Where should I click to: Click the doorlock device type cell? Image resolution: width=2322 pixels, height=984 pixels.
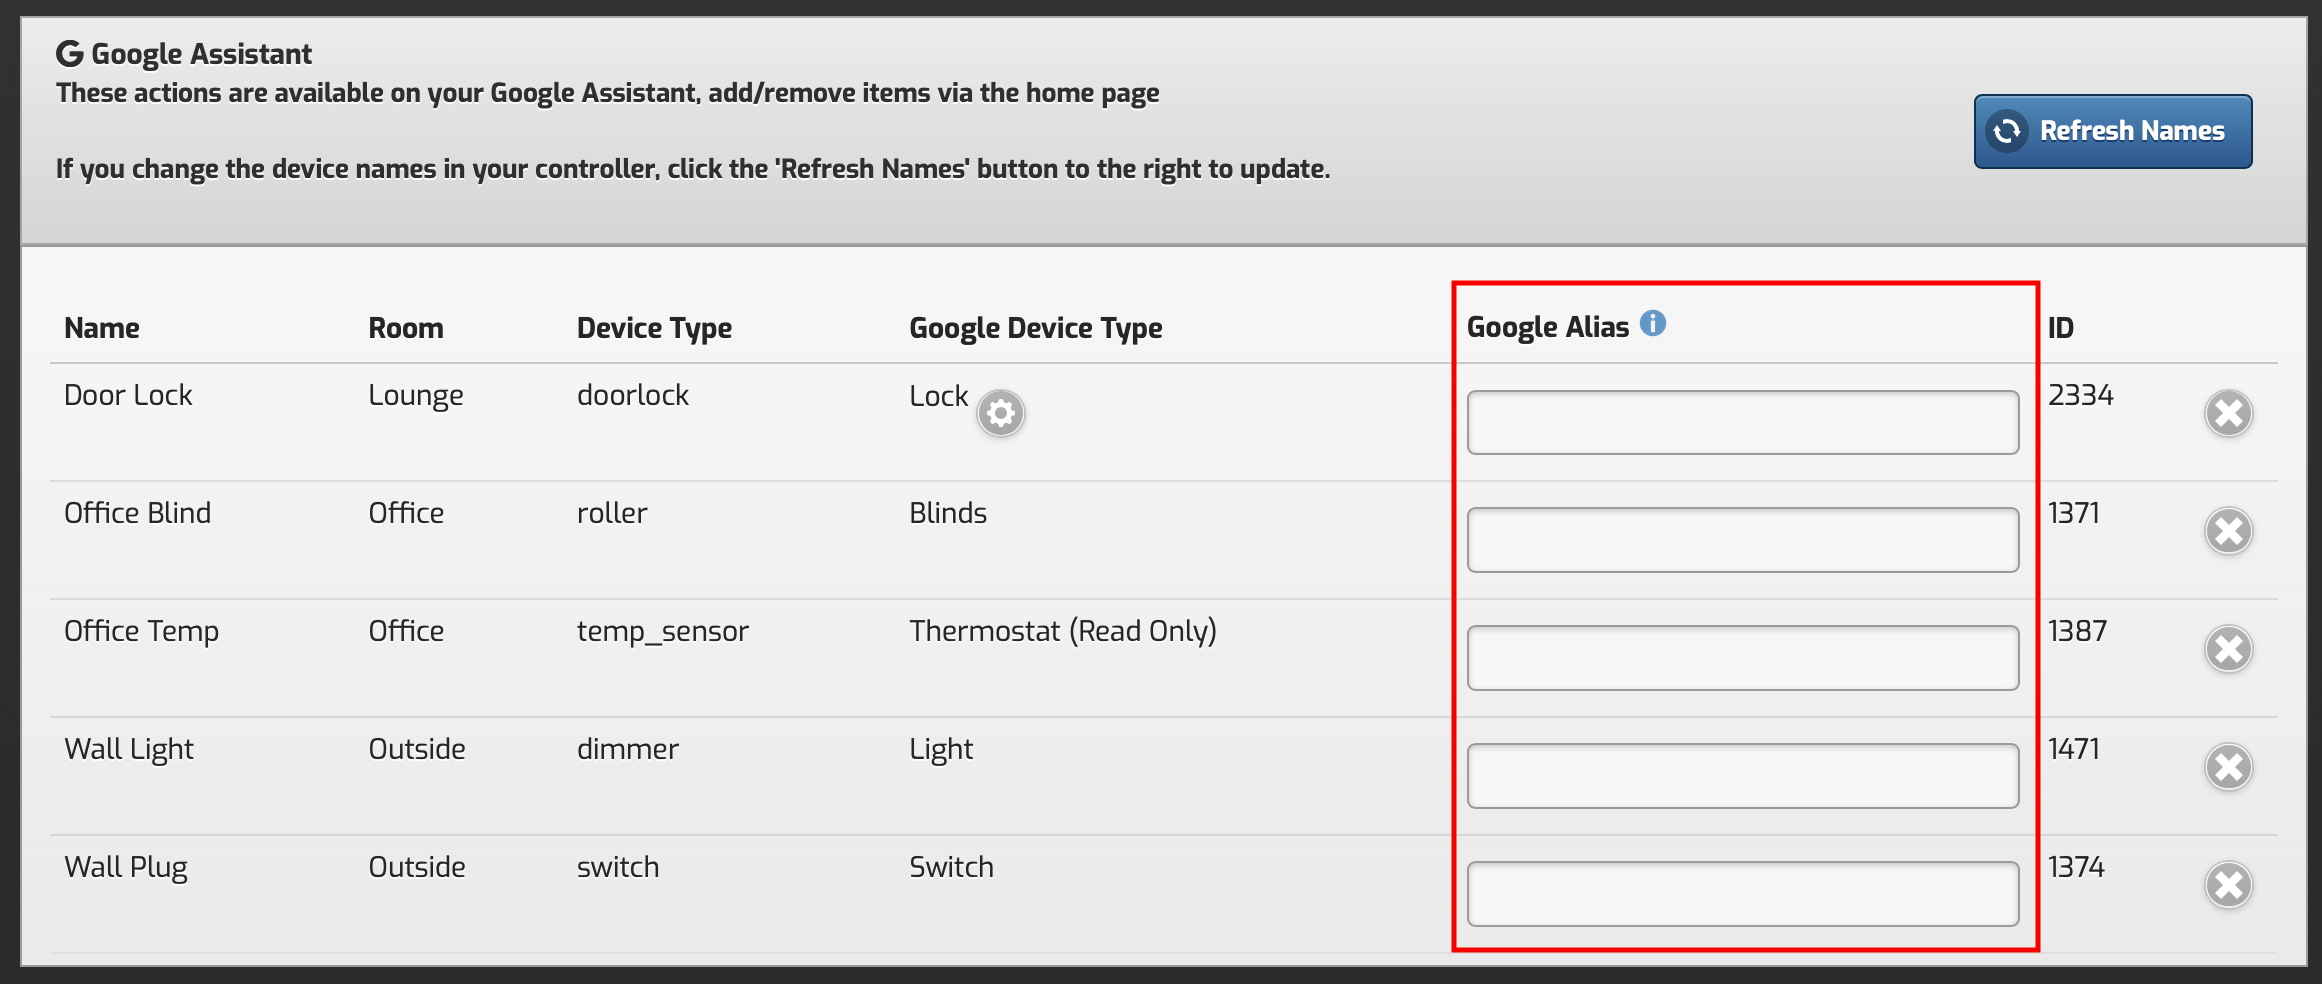click(633, 395)
